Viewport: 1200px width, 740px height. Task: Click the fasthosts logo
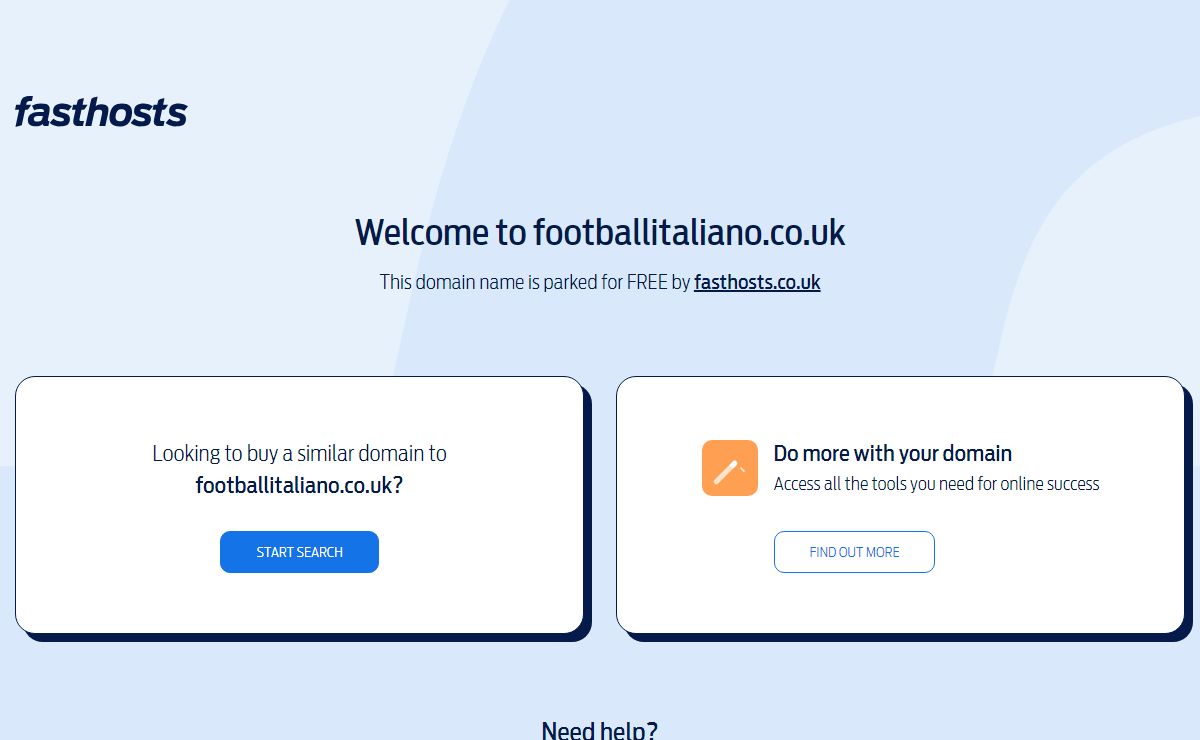(x=101, y=112)
